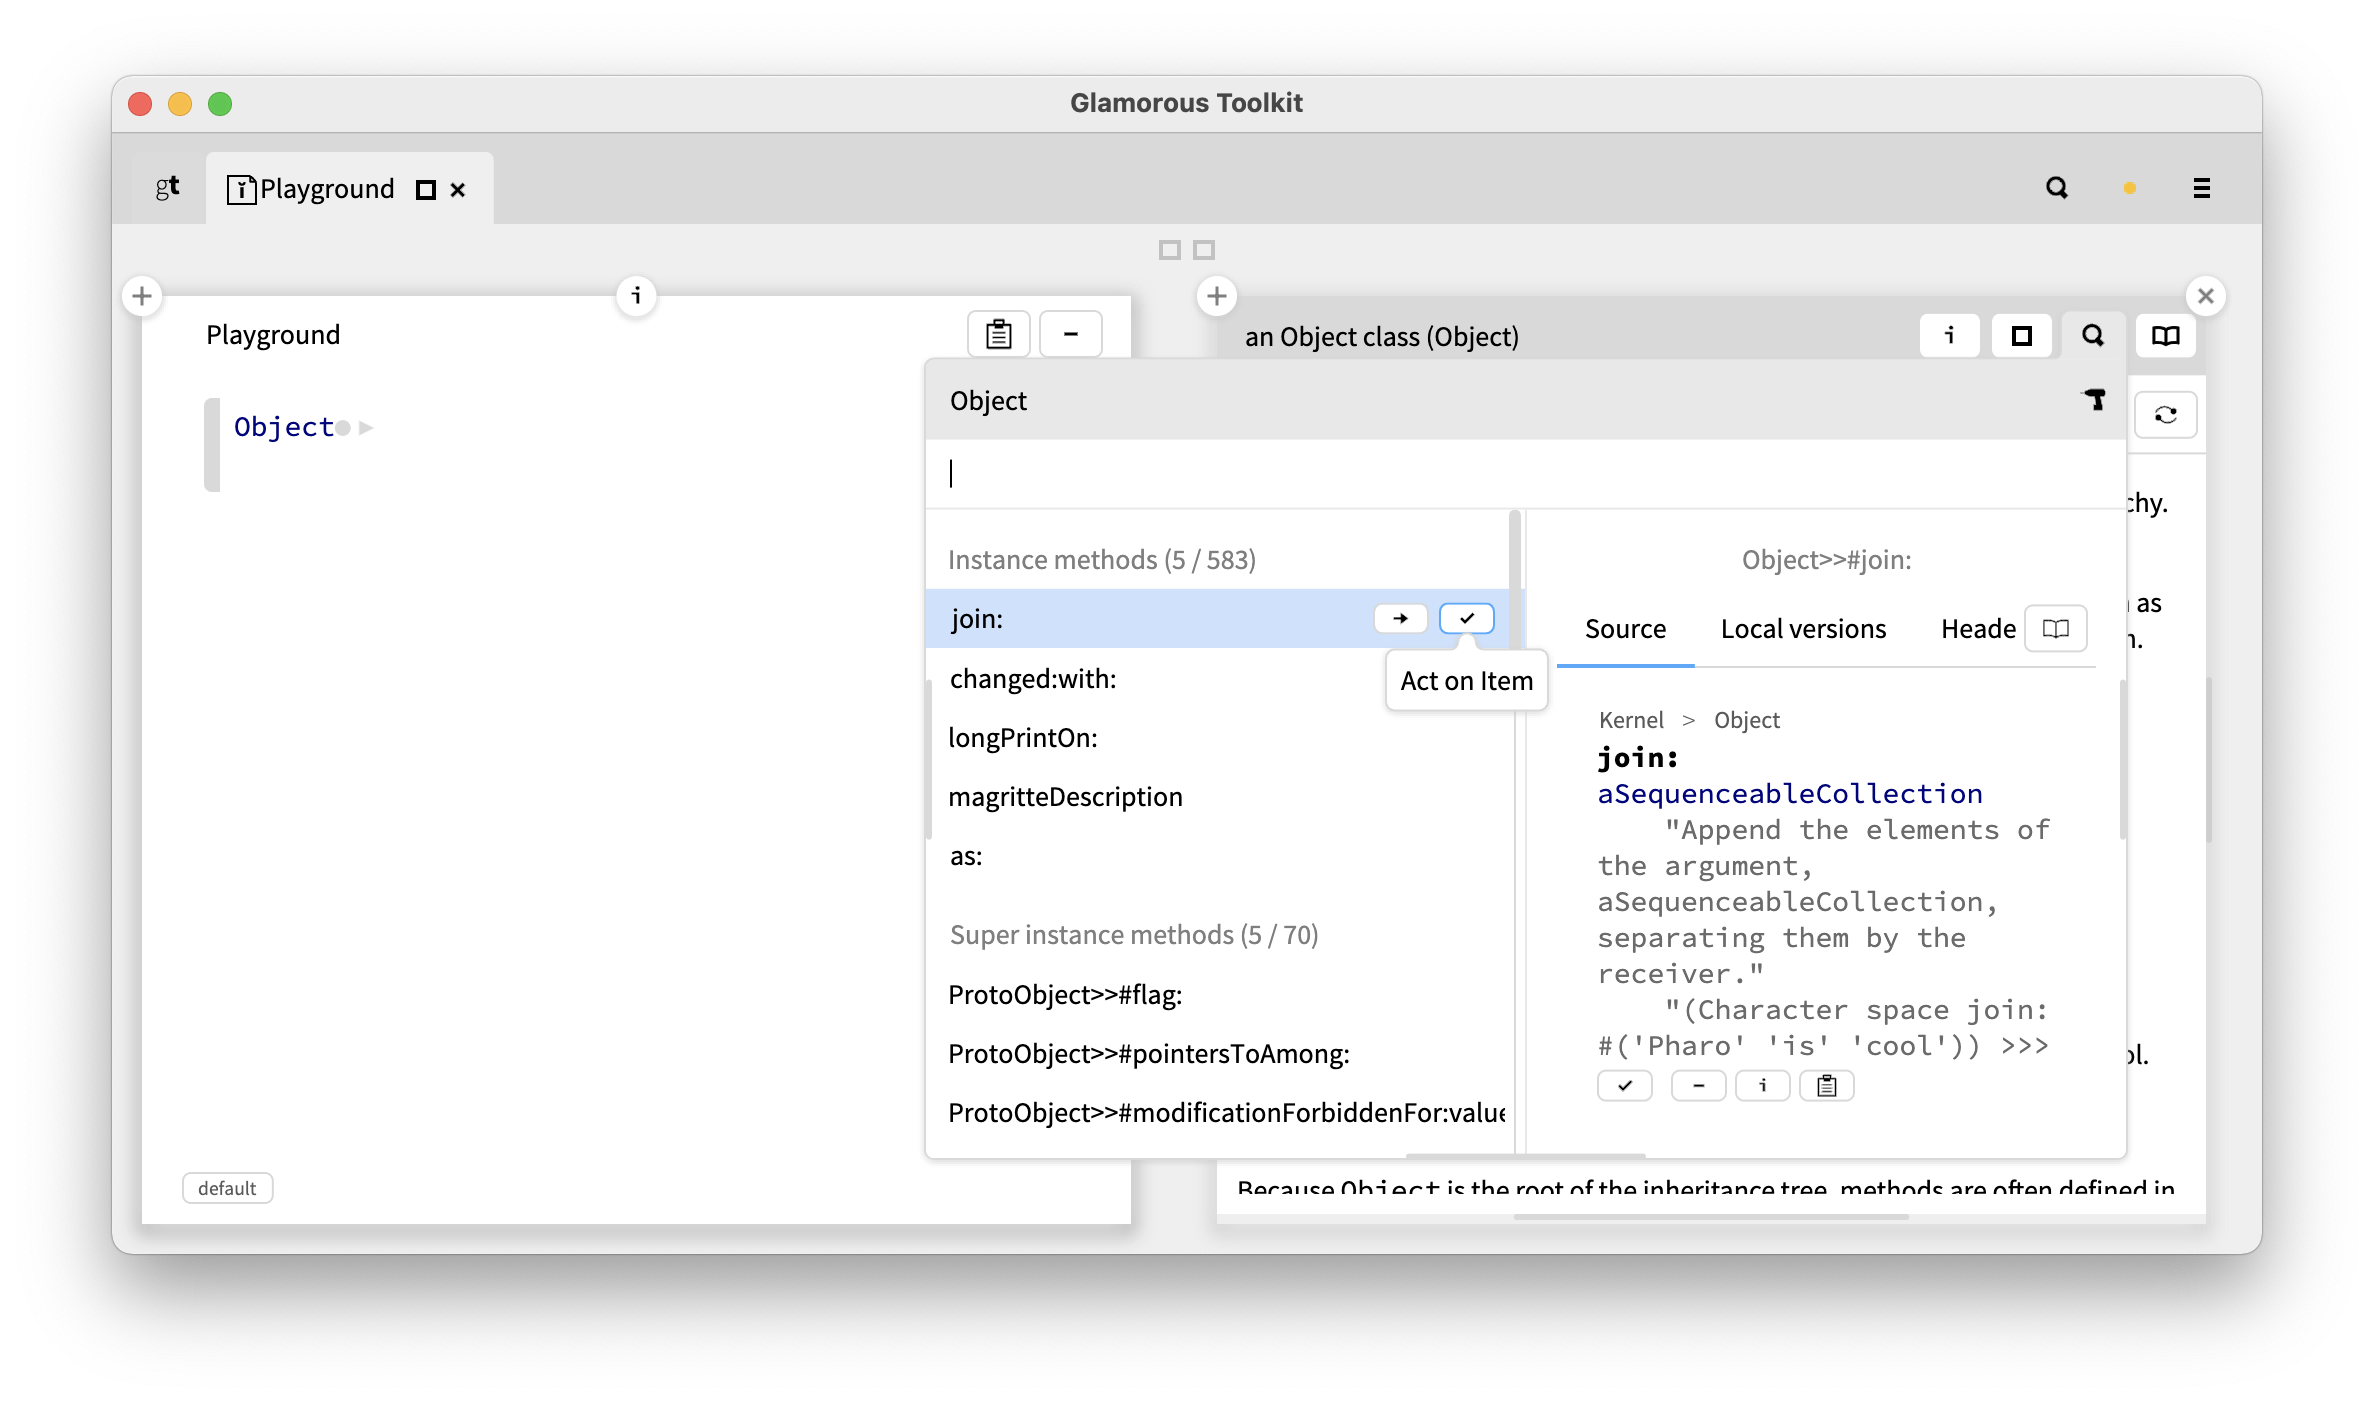The height and width of the screenshot is (1402, 2374).
Task: Toggle Act on Item checkmark beside join:
Action: point(1465,618)
